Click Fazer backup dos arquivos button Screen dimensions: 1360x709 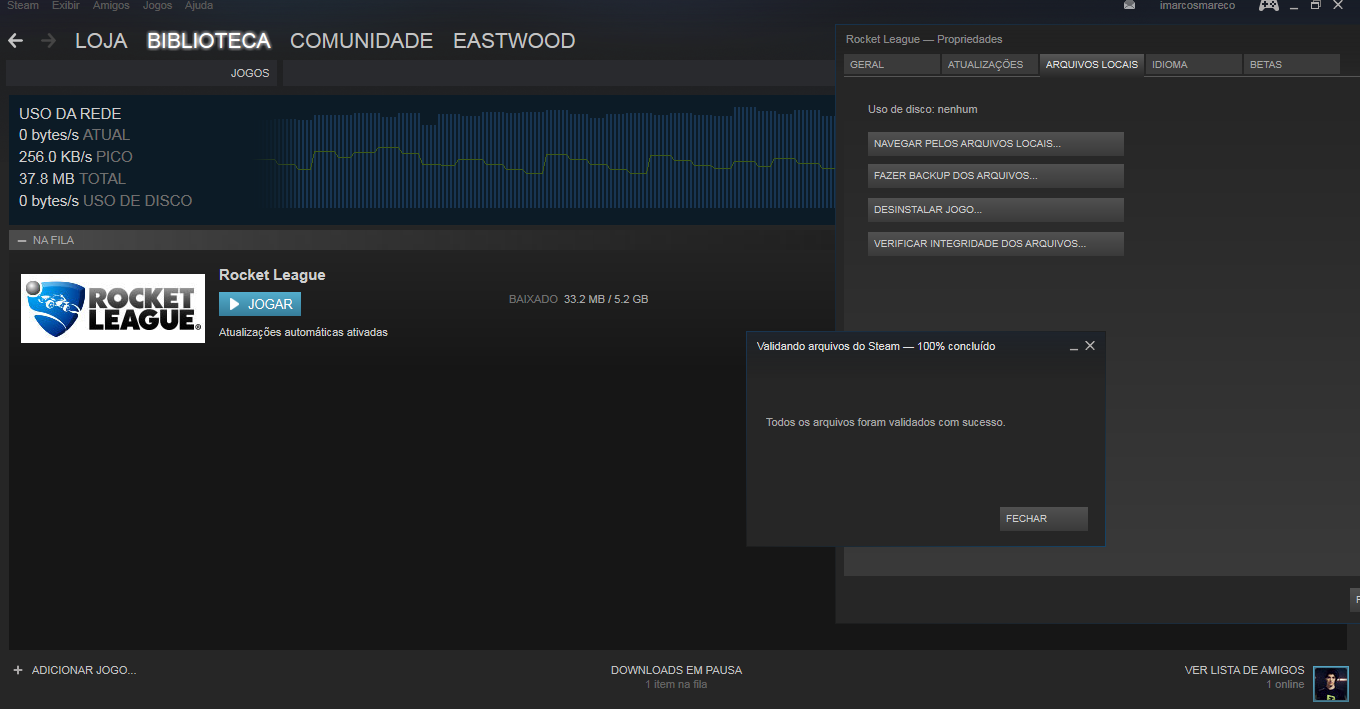[996, 176]
